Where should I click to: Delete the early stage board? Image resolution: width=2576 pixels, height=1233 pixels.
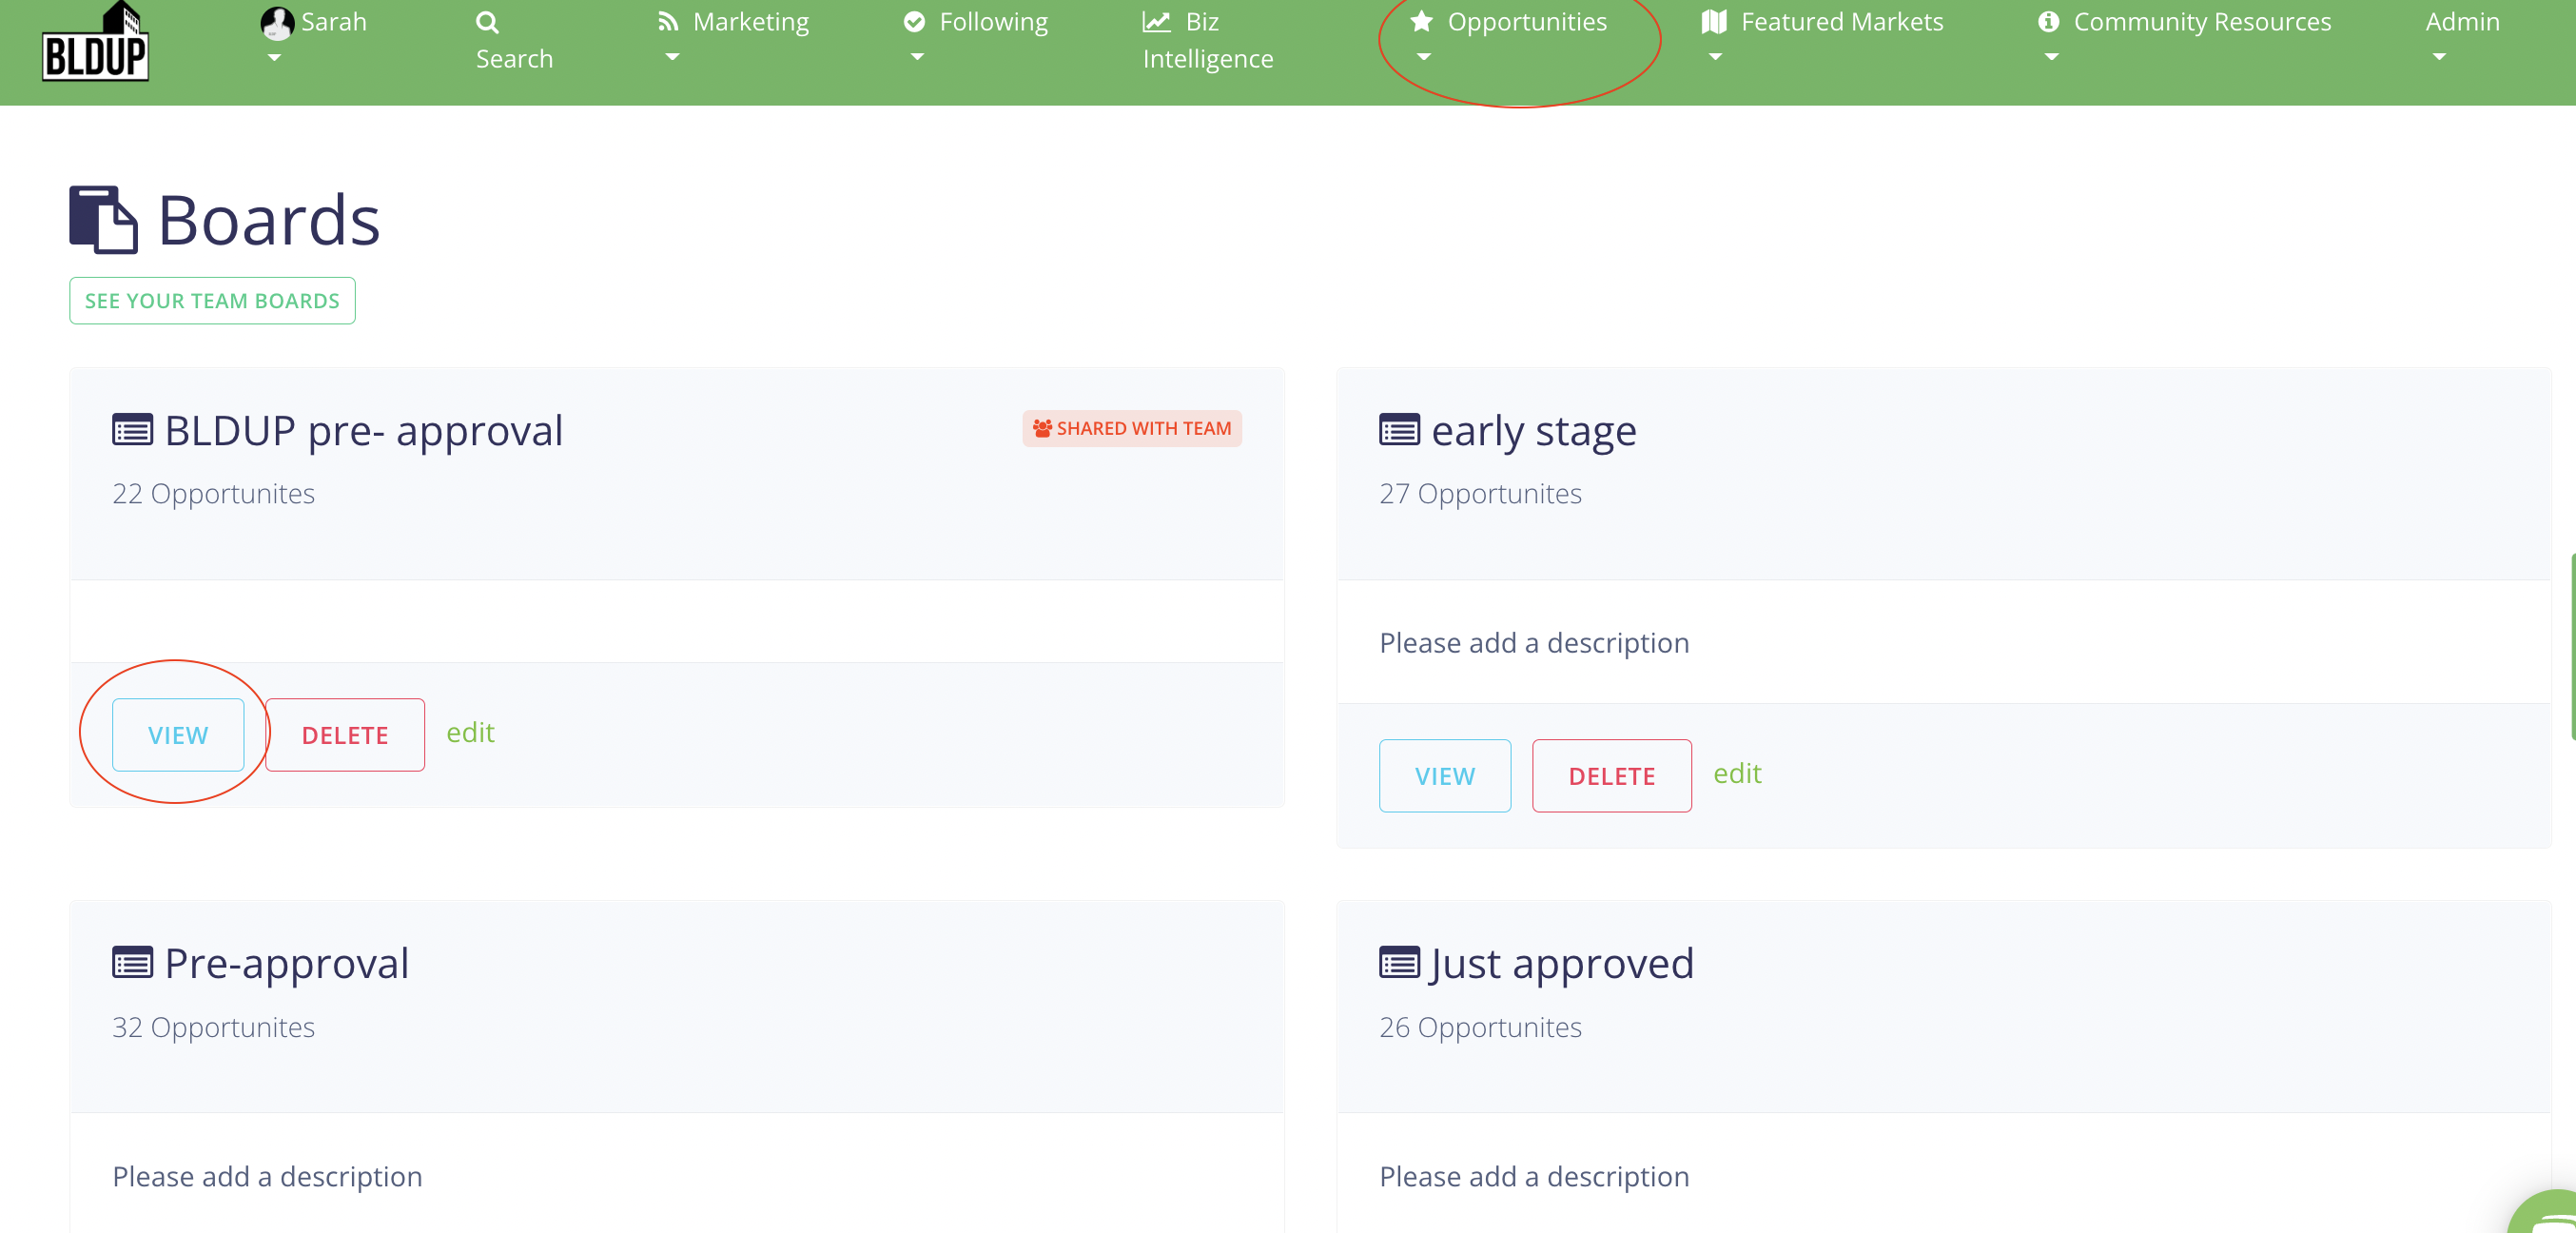pyautogui.click(x=1611, y=776)
